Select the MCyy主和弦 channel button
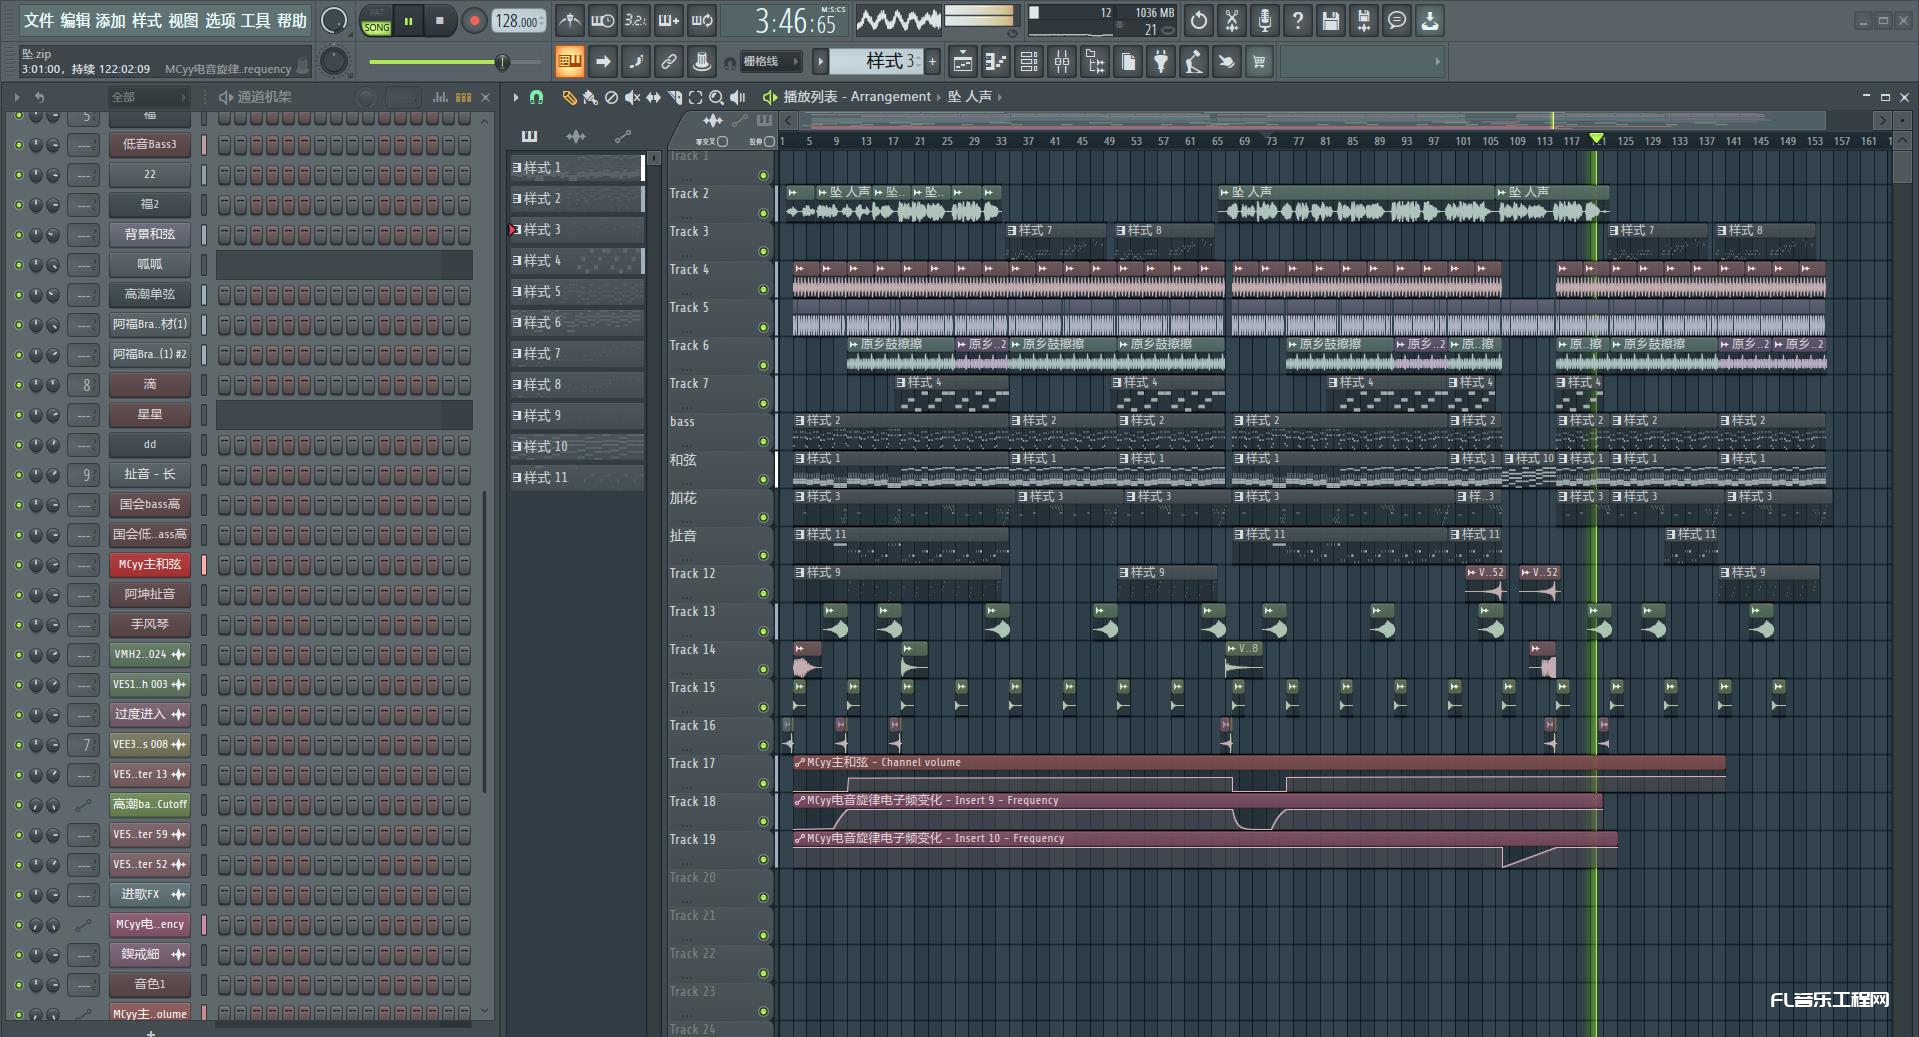 [x=150, y=564]
